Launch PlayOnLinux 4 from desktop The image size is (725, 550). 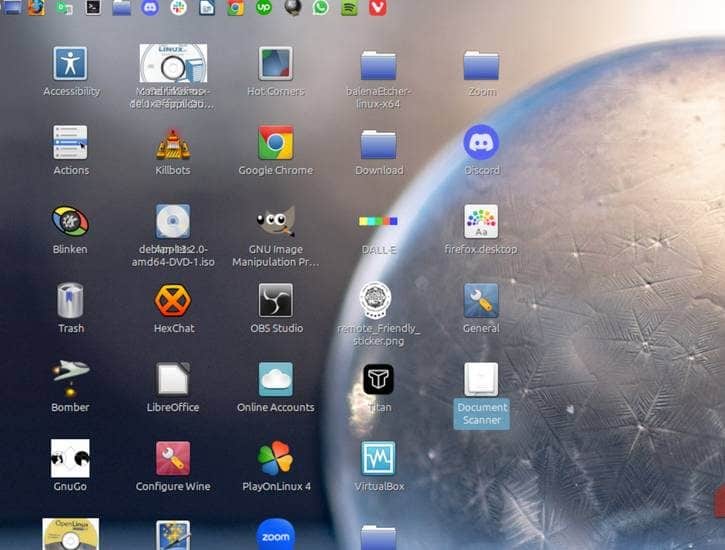[276, 458]
